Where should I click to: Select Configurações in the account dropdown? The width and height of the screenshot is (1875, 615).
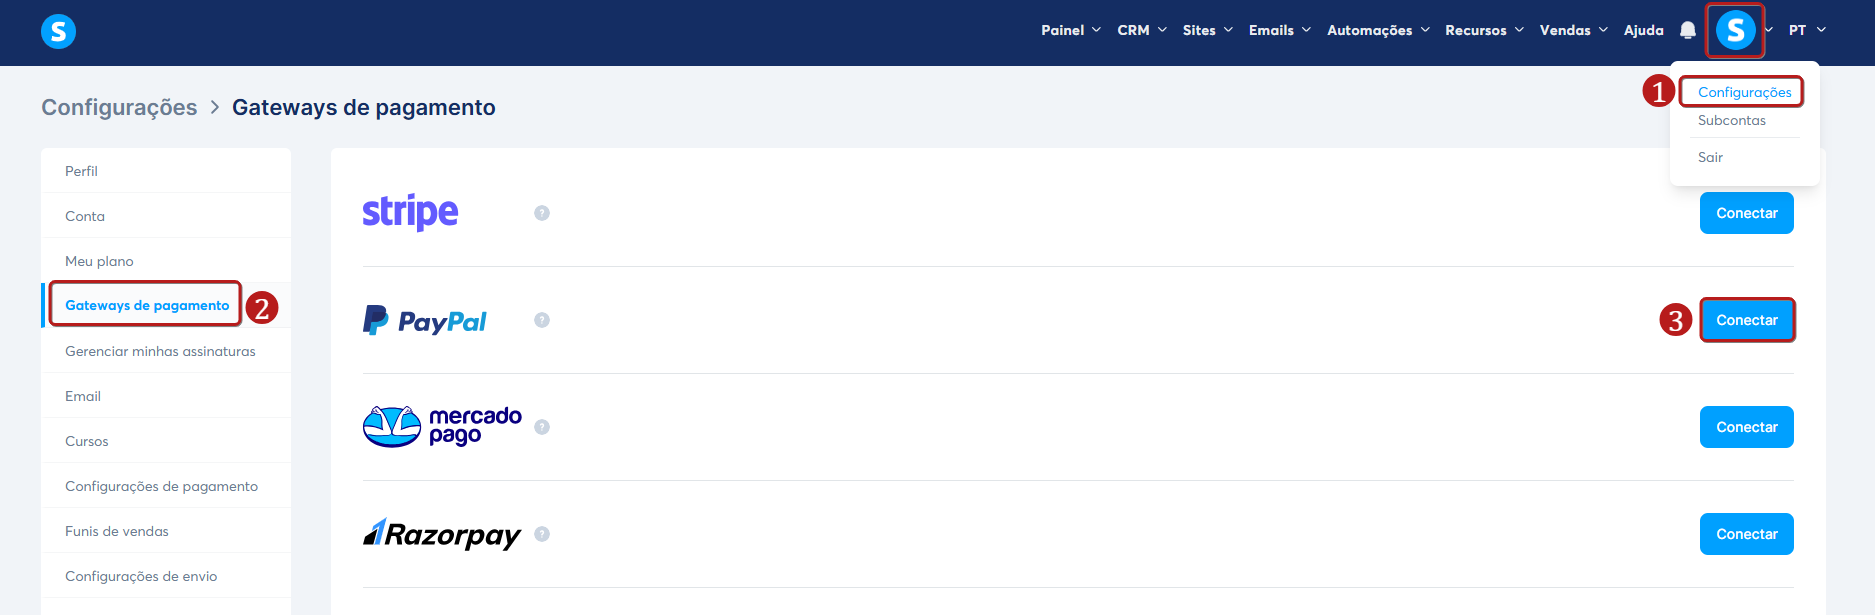point(1744,92)
